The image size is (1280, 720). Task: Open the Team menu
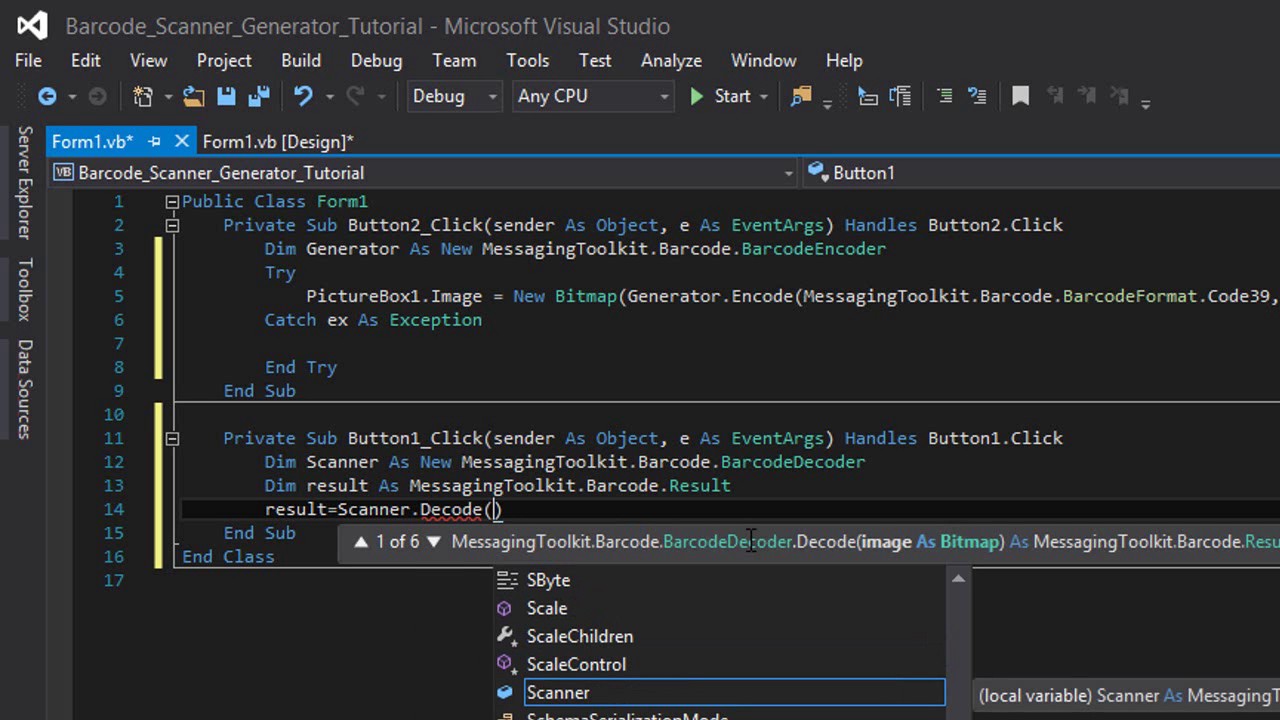pyautogui.click(x=454, y=61)
